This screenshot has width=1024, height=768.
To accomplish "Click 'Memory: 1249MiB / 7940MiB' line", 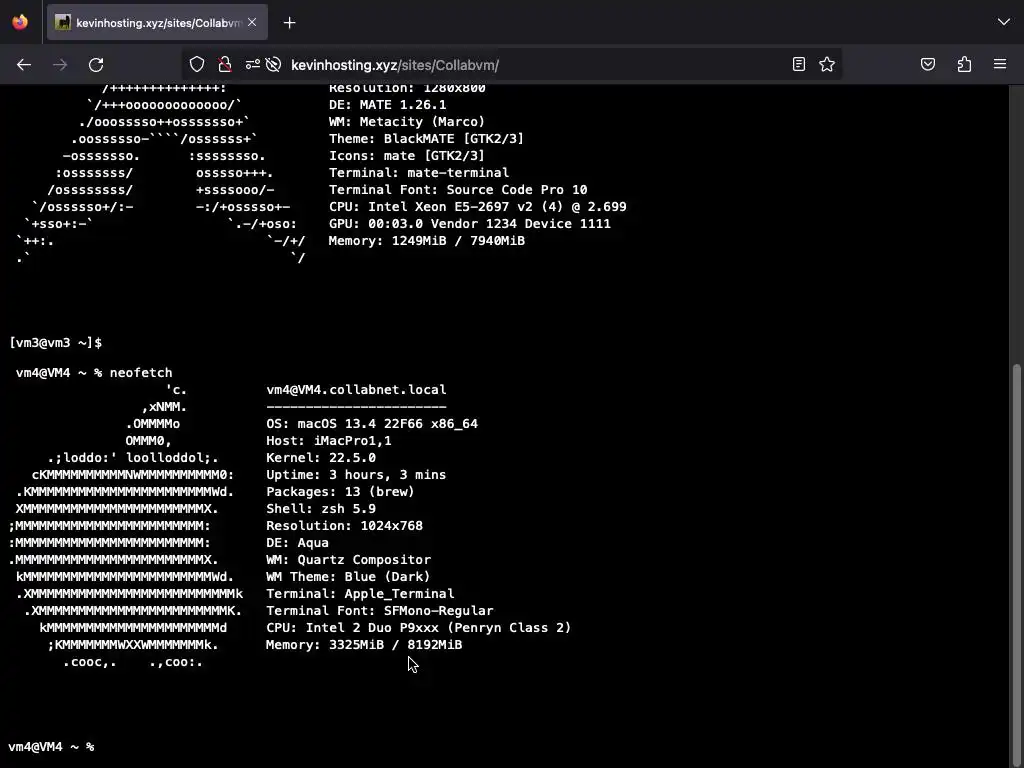I will (426, 240).
